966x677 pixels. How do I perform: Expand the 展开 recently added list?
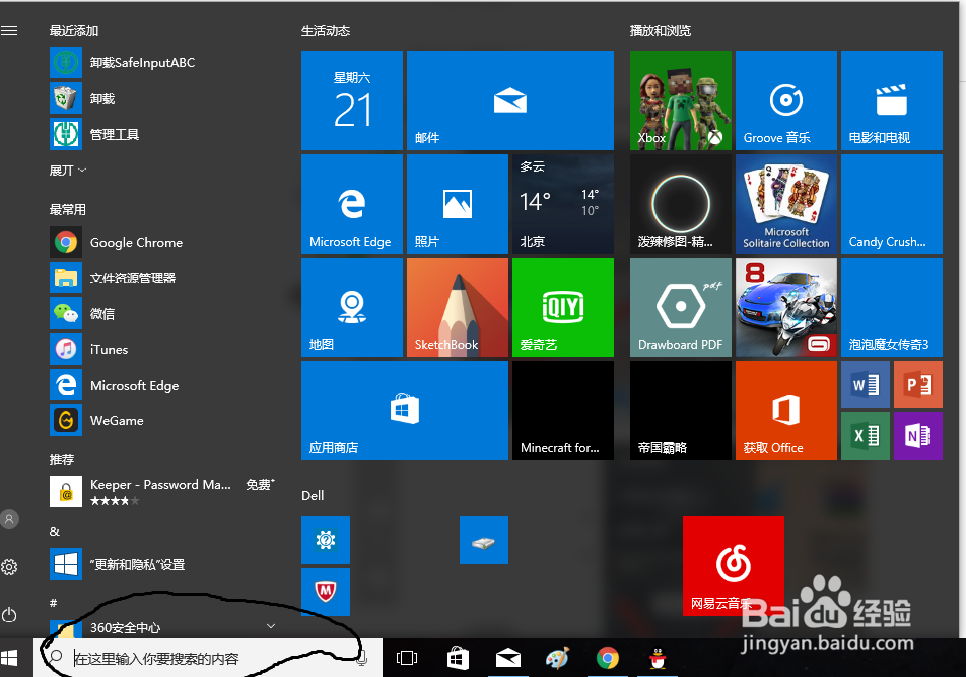pyautogui.click(x=68, y=170)
